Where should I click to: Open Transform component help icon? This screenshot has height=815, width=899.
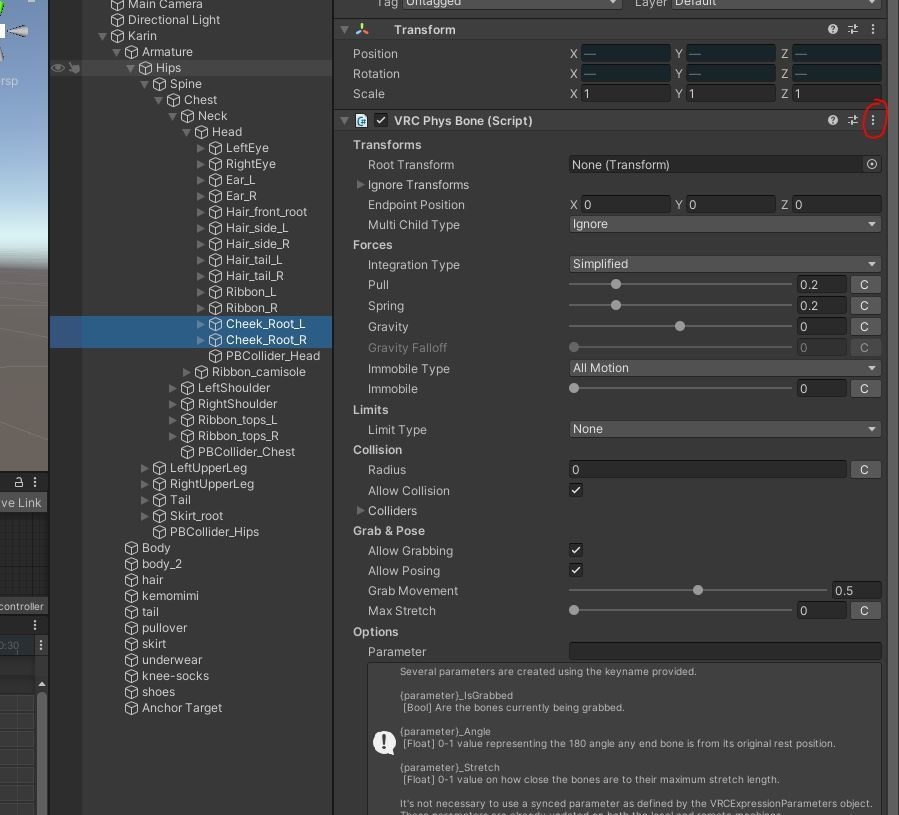pyautogui.click(x=832, y=29)
